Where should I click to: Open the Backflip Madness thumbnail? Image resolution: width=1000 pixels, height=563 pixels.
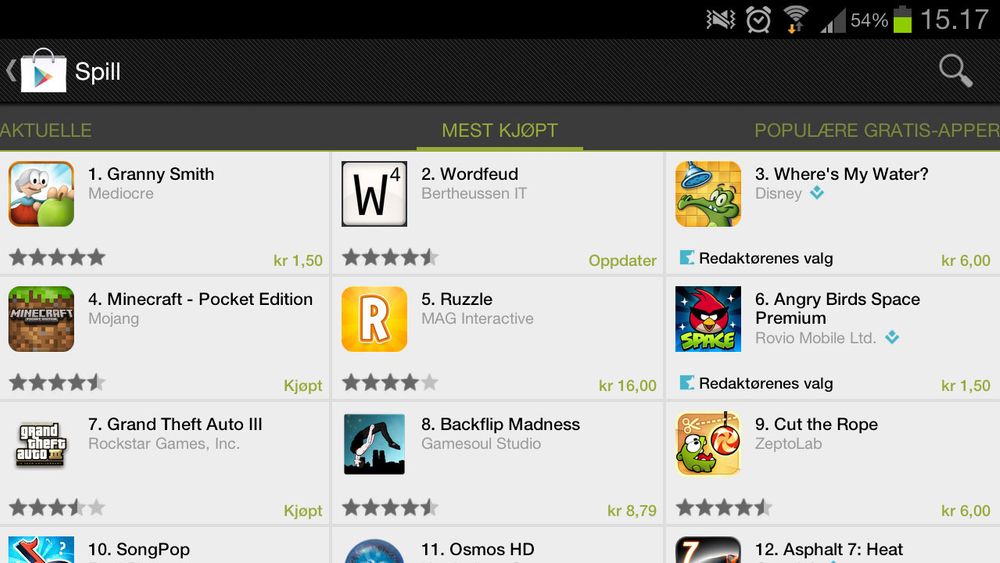[x=374, y=444]
